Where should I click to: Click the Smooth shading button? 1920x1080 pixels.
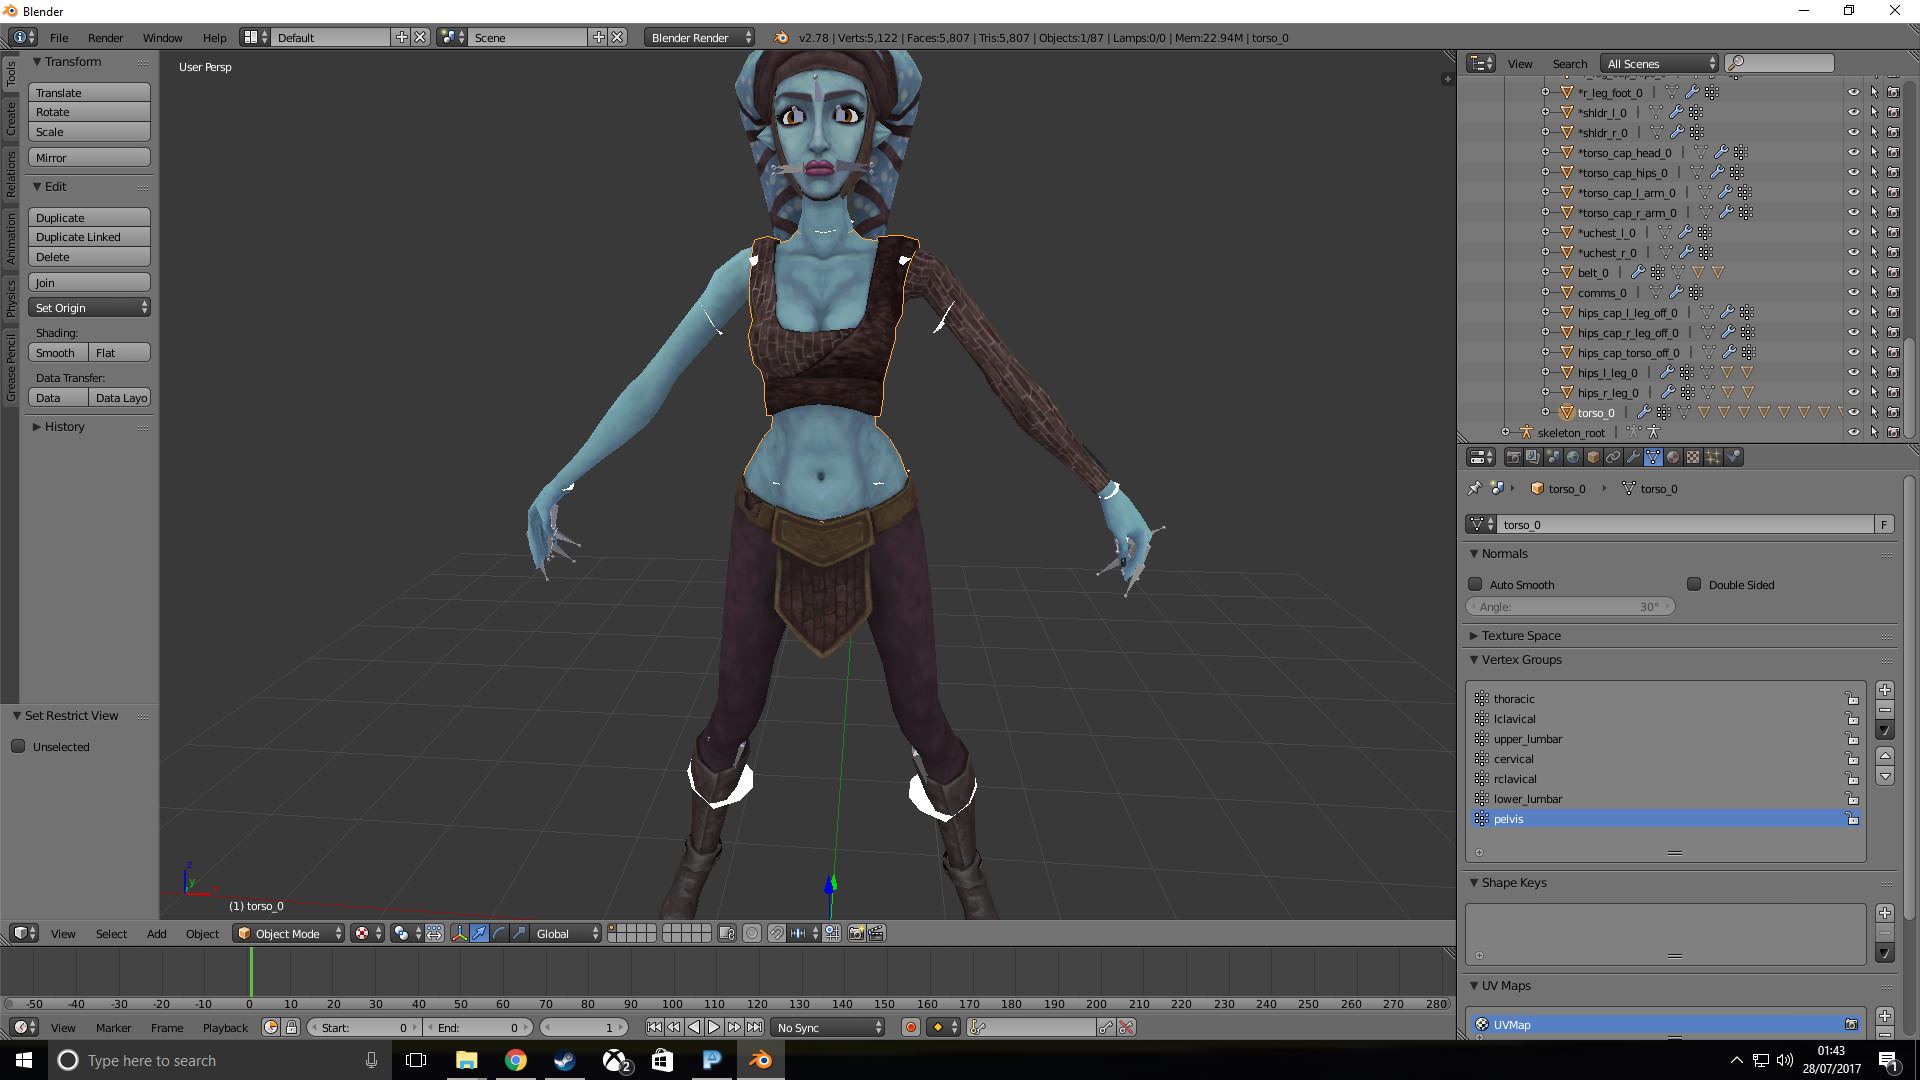58,352
